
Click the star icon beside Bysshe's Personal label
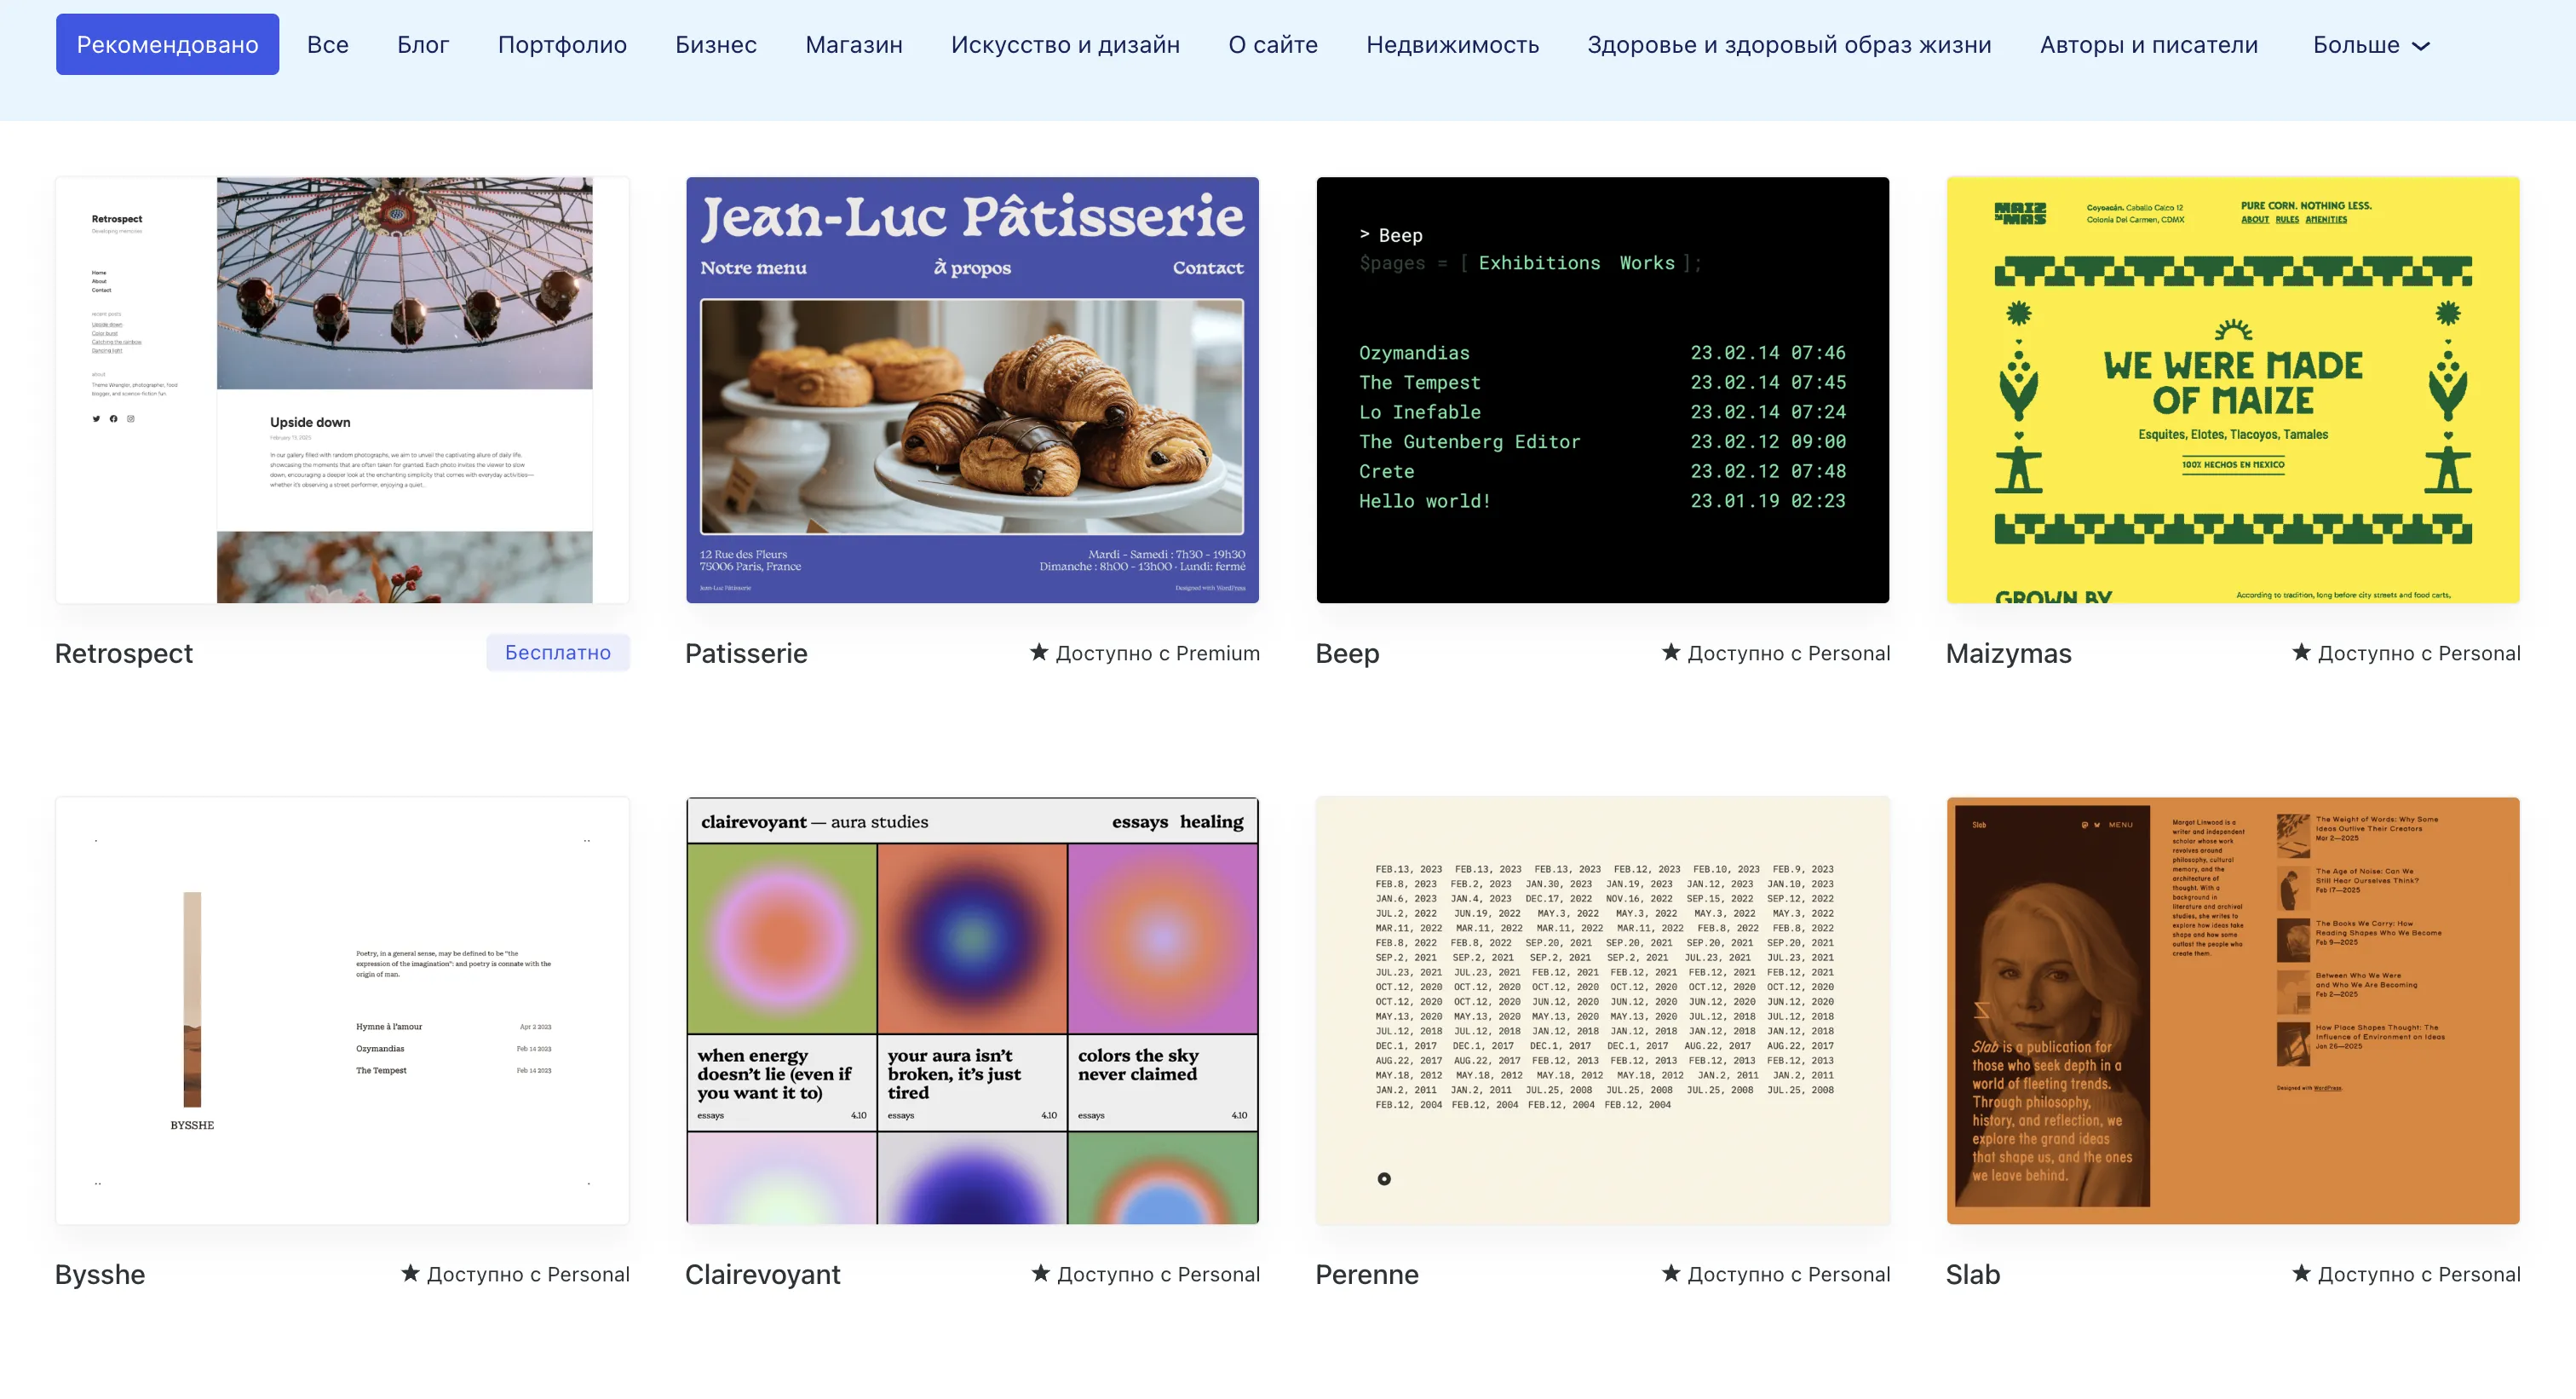410,1273
